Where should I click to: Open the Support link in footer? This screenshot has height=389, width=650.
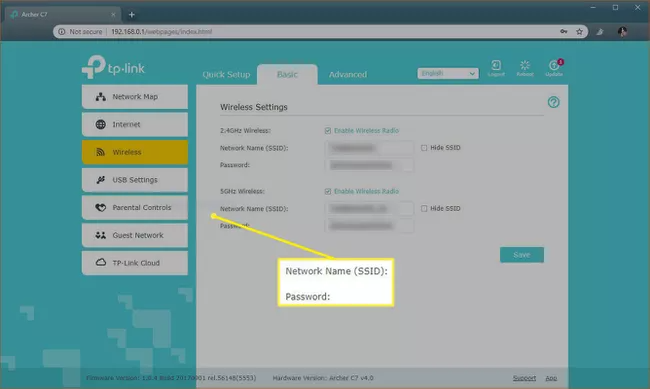(x=524, y=378)
